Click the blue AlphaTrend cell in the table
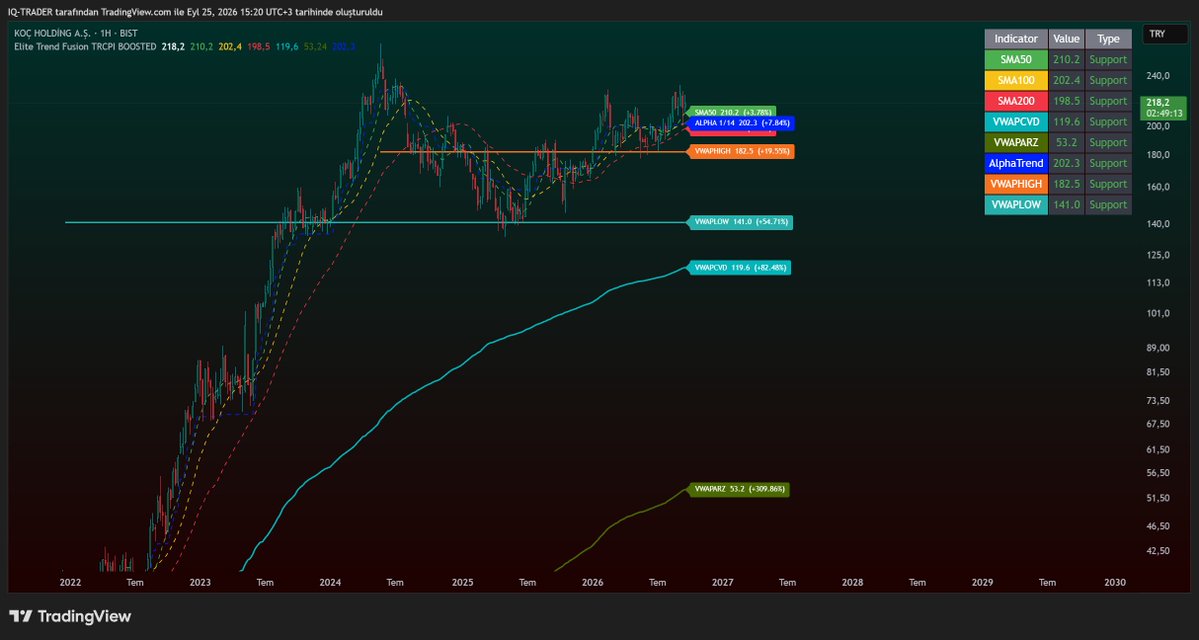 tap(1015, 163)
